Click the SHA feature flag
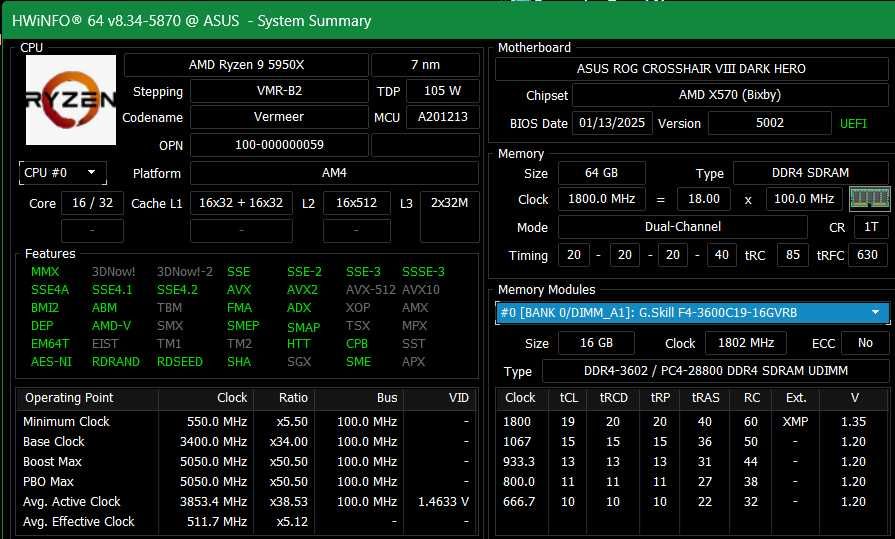 (x=239, y=362)
